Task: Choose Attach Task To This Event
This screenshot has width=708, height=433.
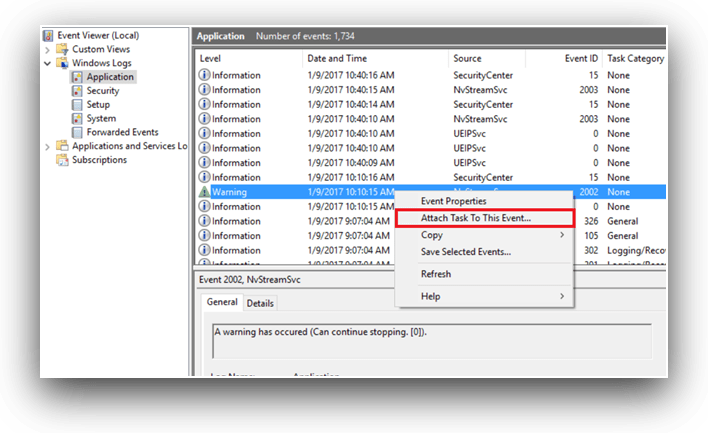Action: pos(475,218)
